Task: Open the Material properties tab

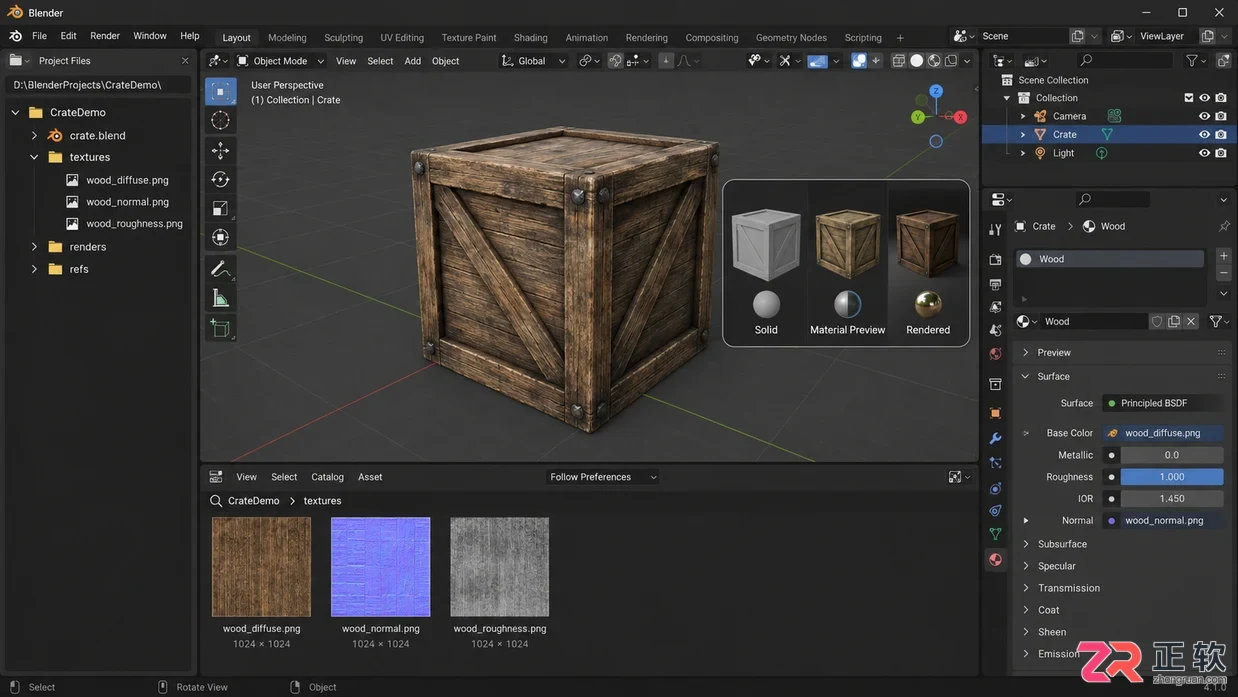Action: (x=995, y=559)
